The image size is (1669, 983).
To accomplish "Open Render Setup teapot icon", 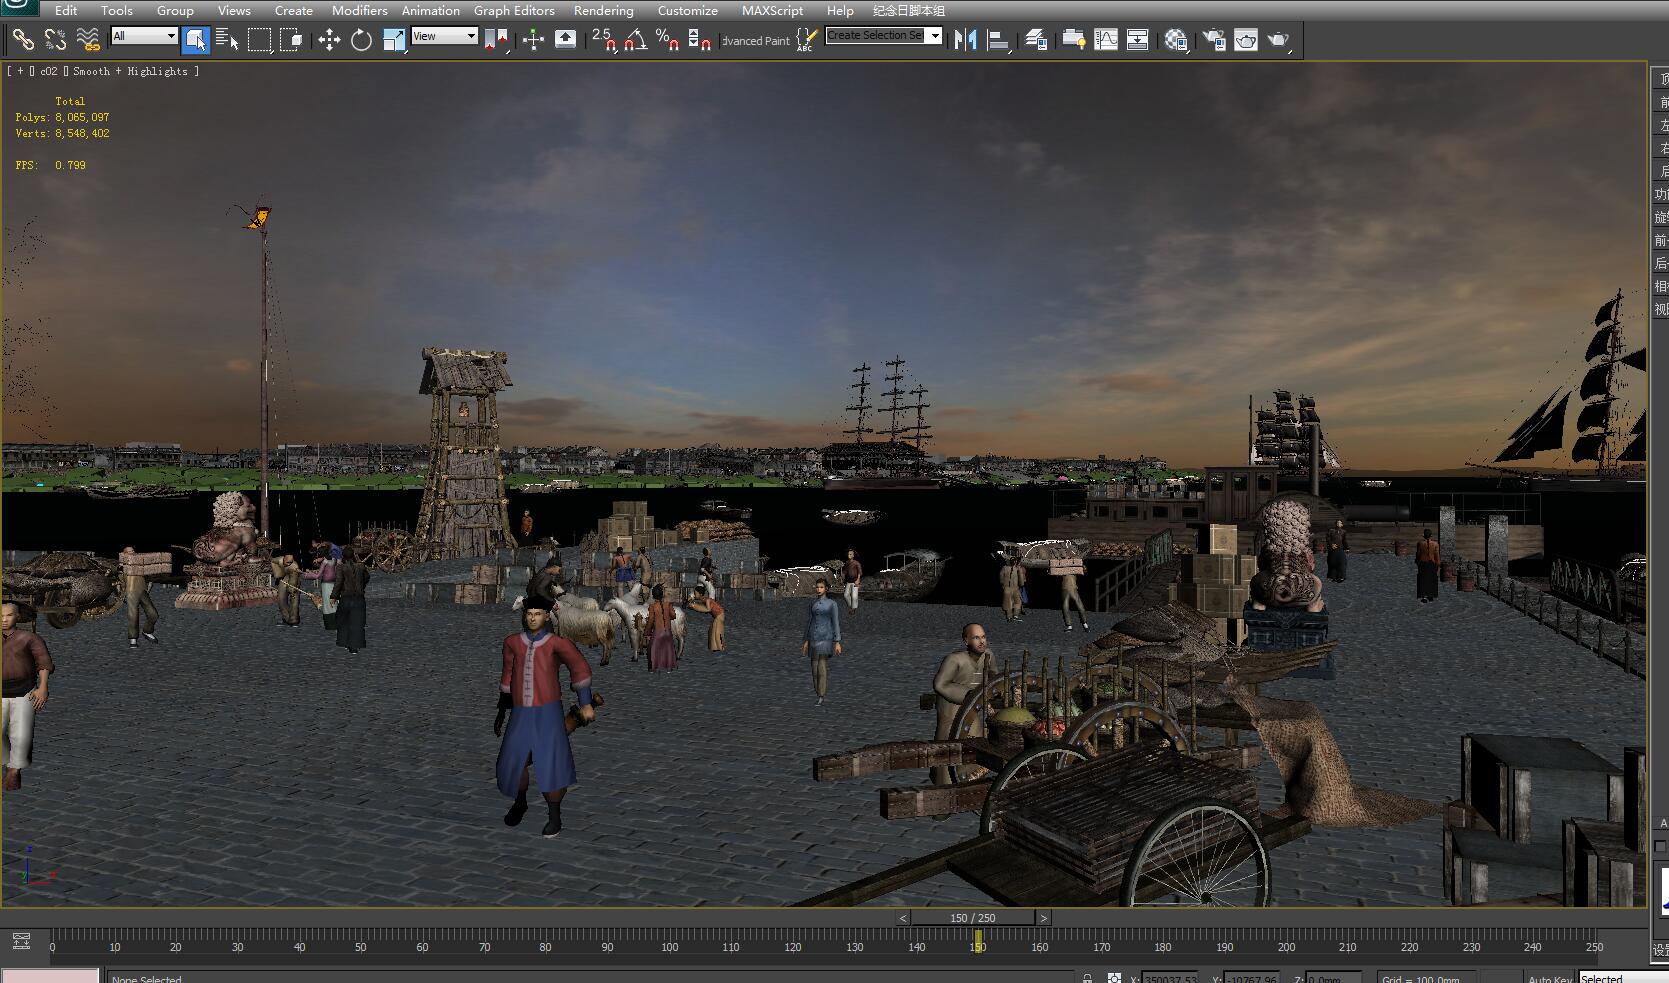I will pos(1214,40).
